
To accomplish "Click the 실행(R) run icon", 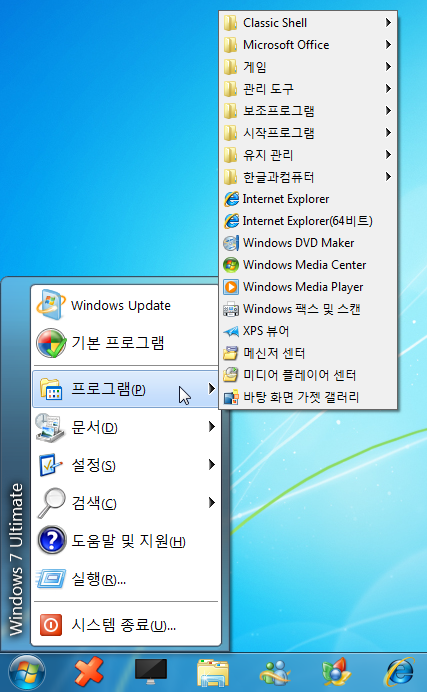I will click(51, 579).
